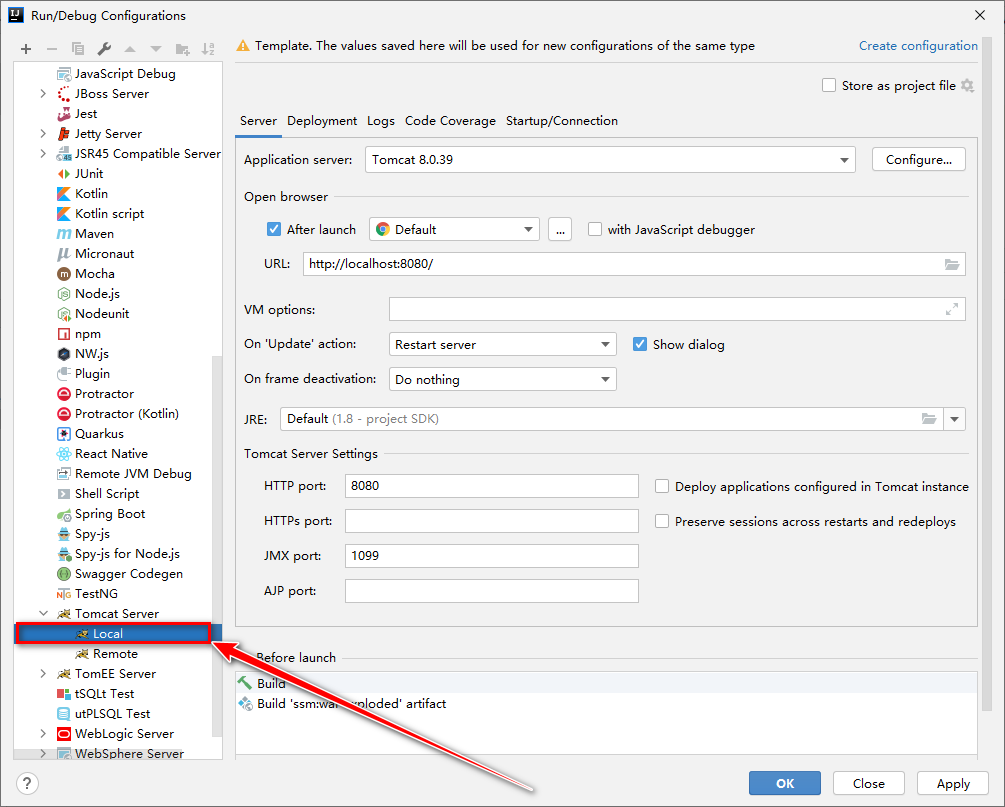Expand the WebLogic Server node
The width and height of the screenshot is (1005, 807).
tap(43, 733)
